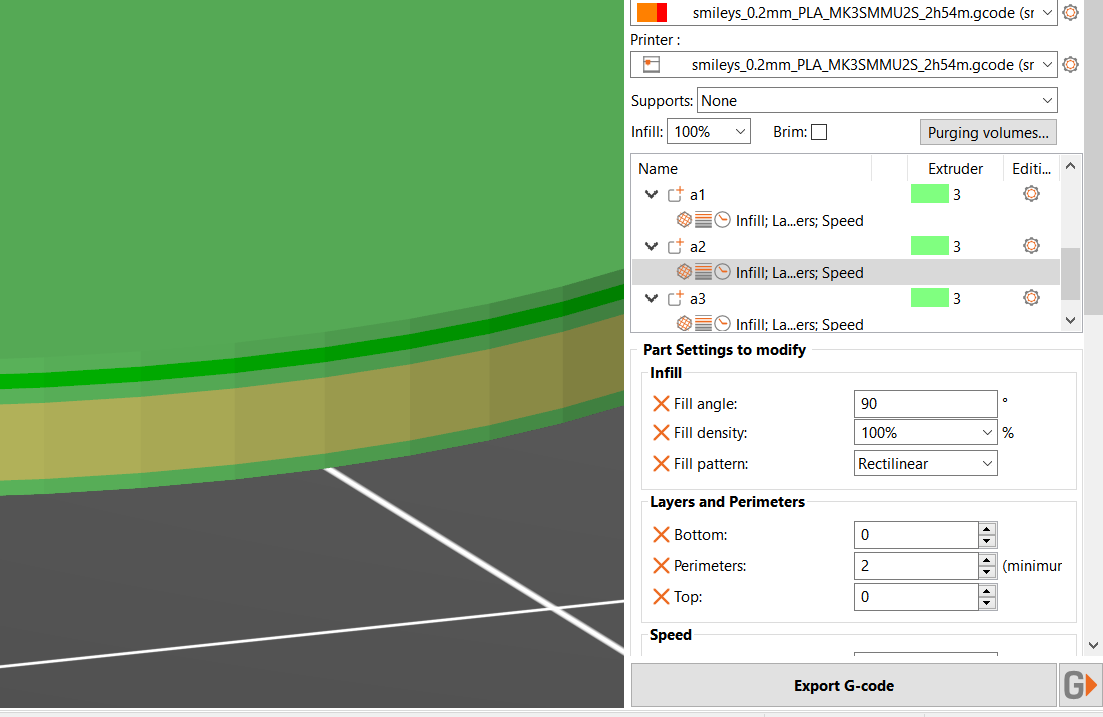
Task: Click the gear icon beside the filament preset
Action: pyautogui.click(x=1070, y=13)
